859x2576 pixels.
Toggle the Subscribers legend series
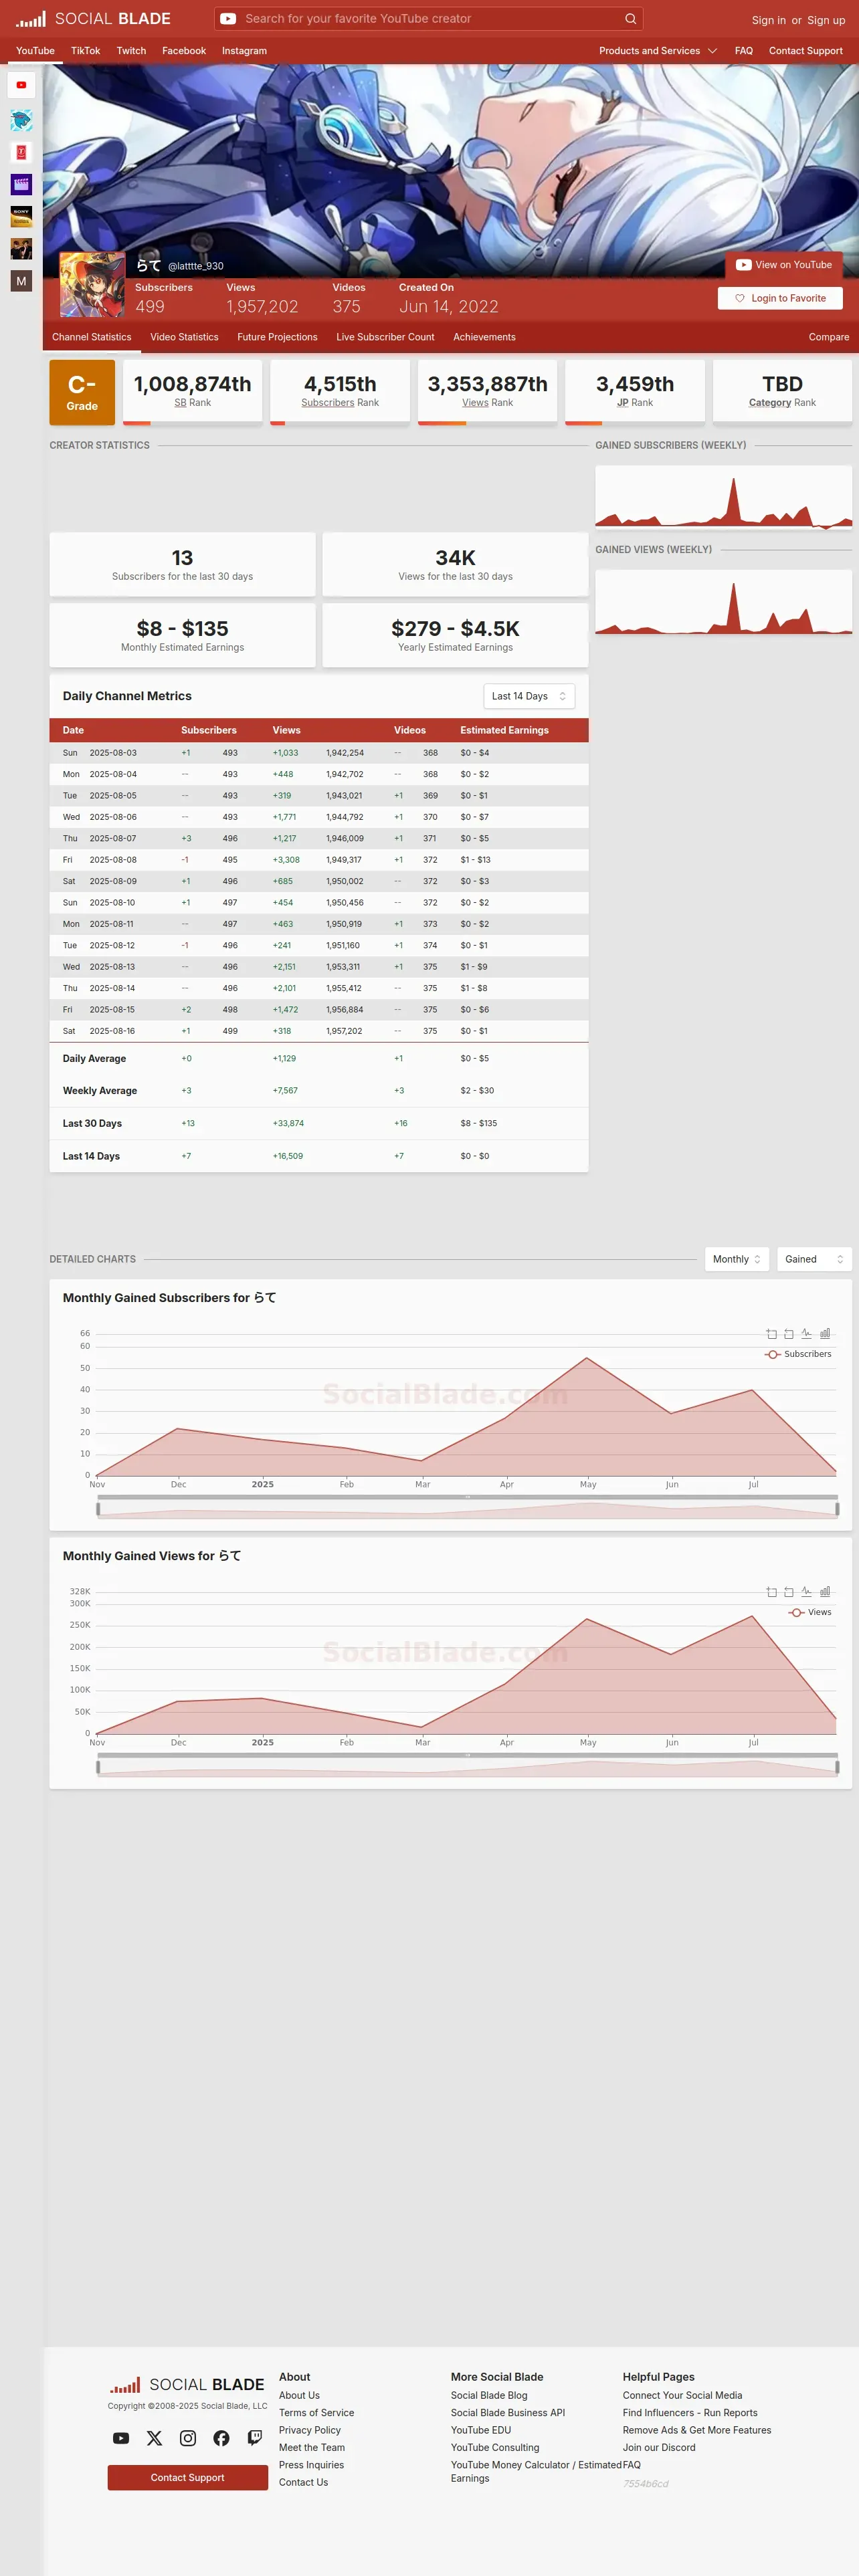(x=798, y=1354)
